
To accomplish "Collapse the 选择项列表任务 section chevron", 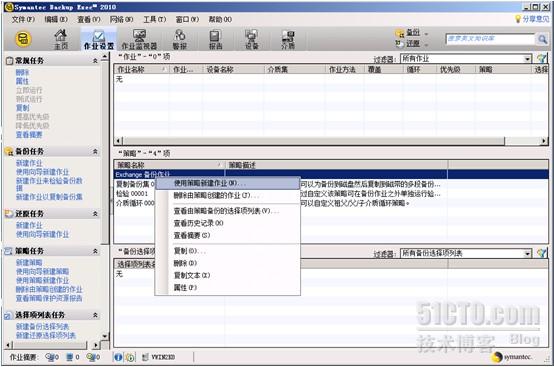I will coord(95,315).
